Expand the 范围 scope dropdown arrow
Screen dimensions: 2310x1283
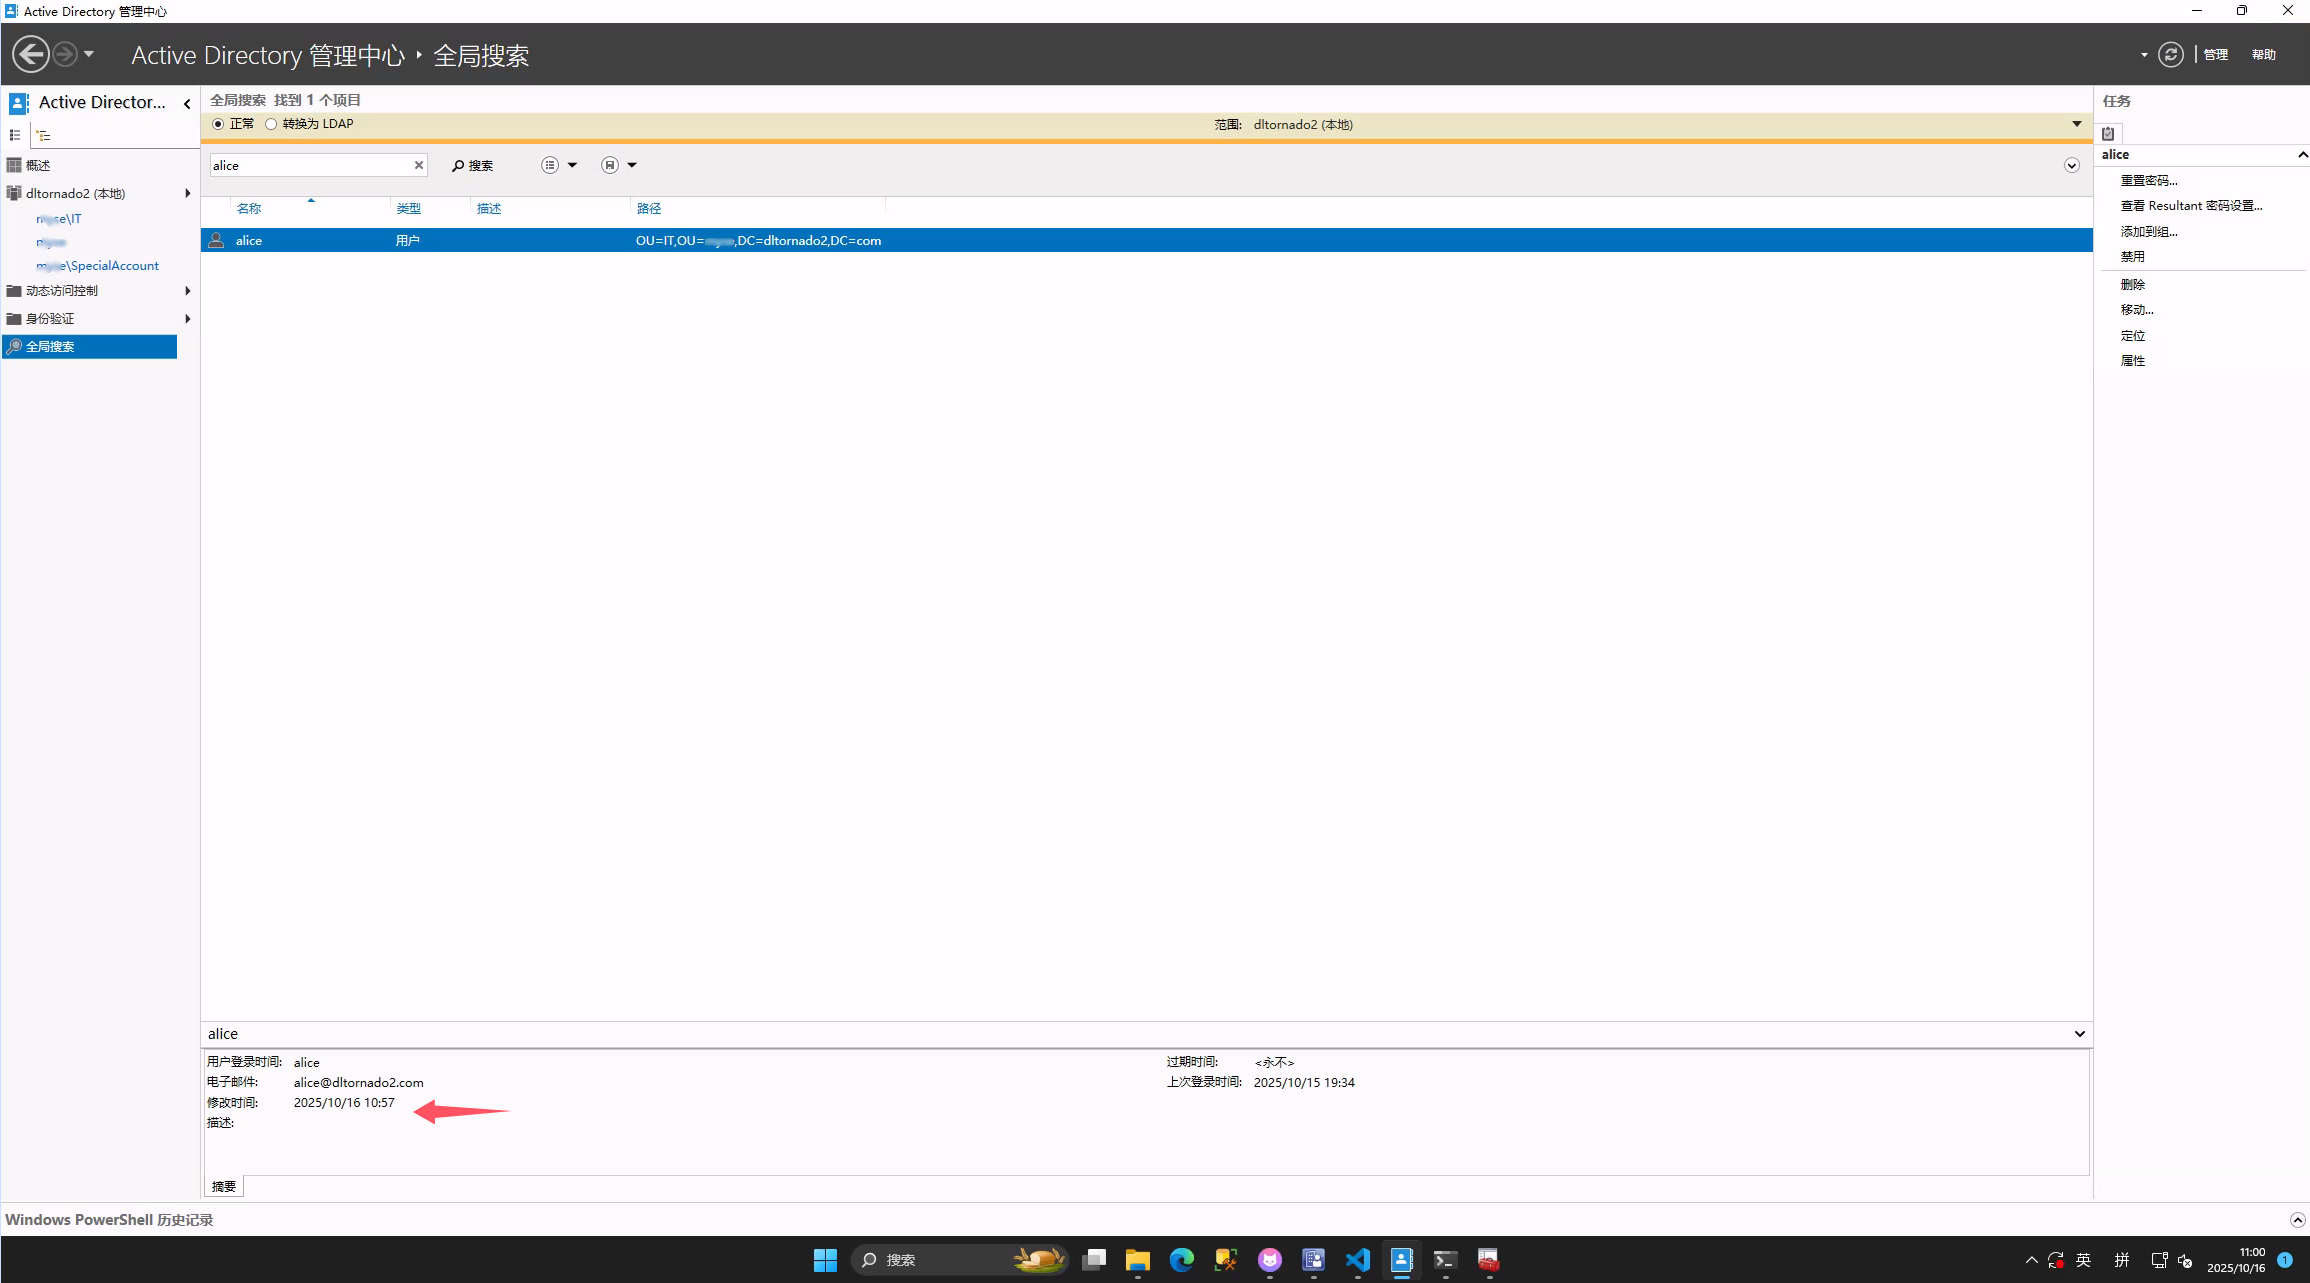click(x=2077, y=124)
